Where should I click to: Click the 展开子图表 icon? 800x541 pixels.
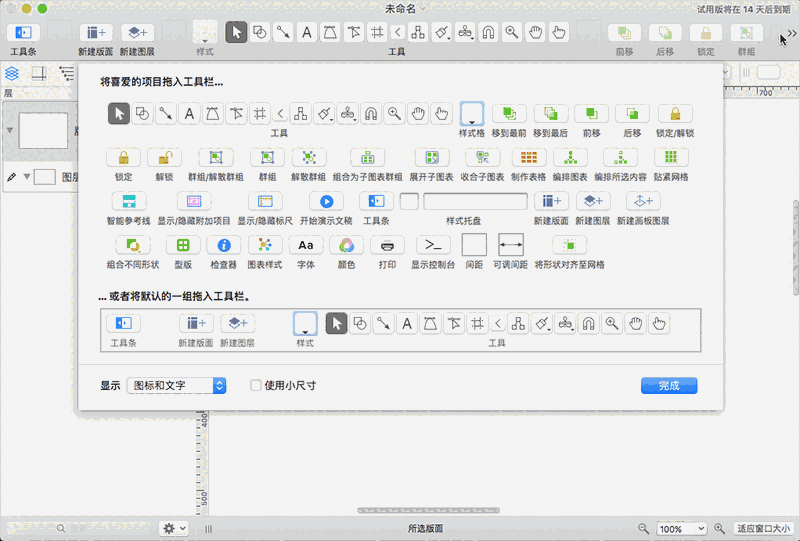(x=432, y=157)
